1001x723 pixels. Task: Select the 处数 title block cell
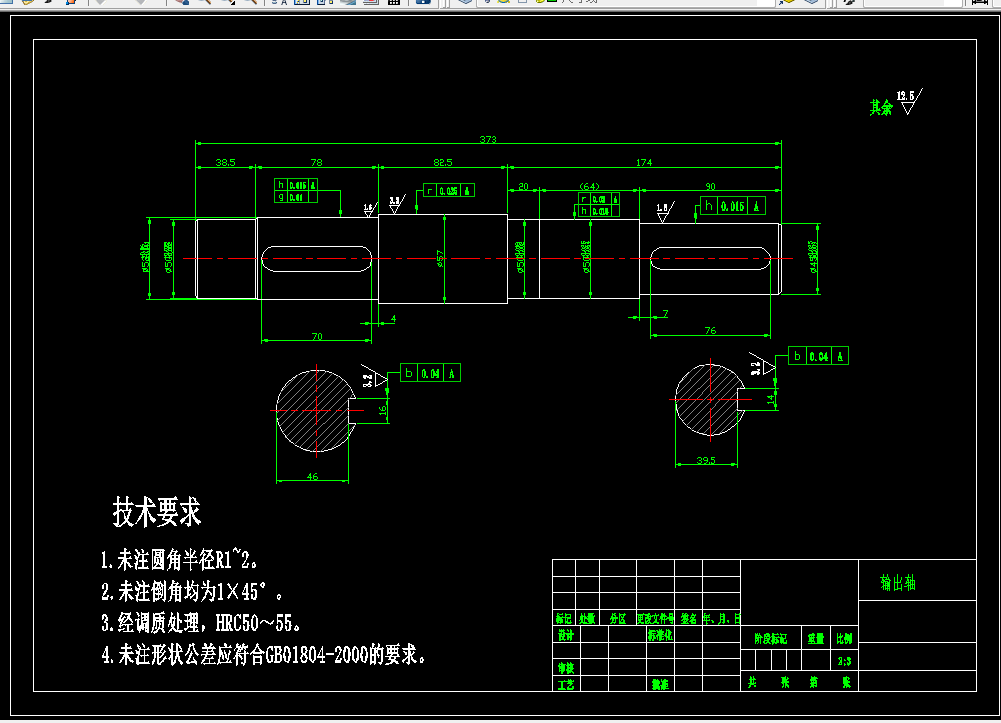pos(587,618)
